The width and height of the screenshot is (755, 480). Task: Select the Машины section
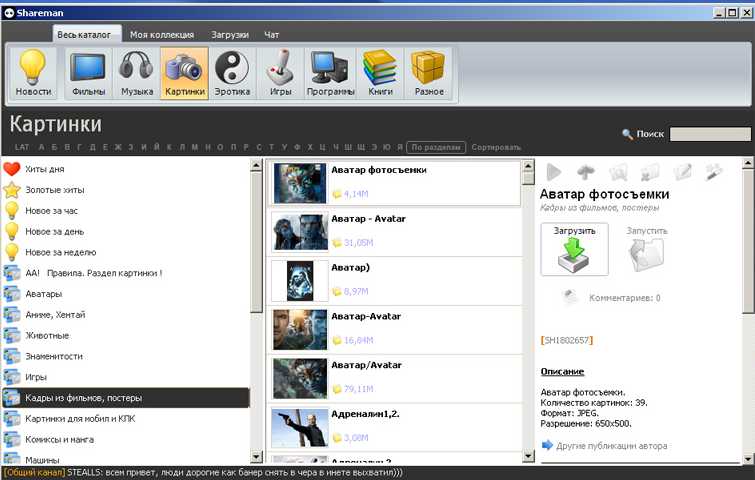pos(126,458)
